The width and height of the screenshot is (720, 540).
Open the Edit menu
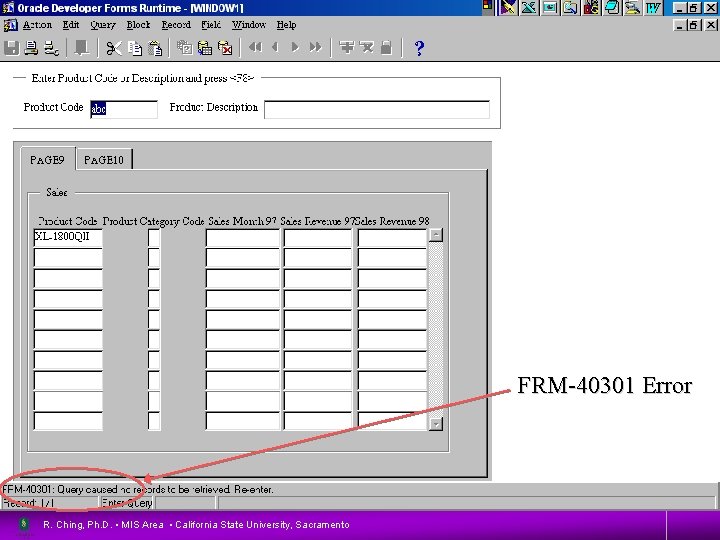click(x=71, y=25)
